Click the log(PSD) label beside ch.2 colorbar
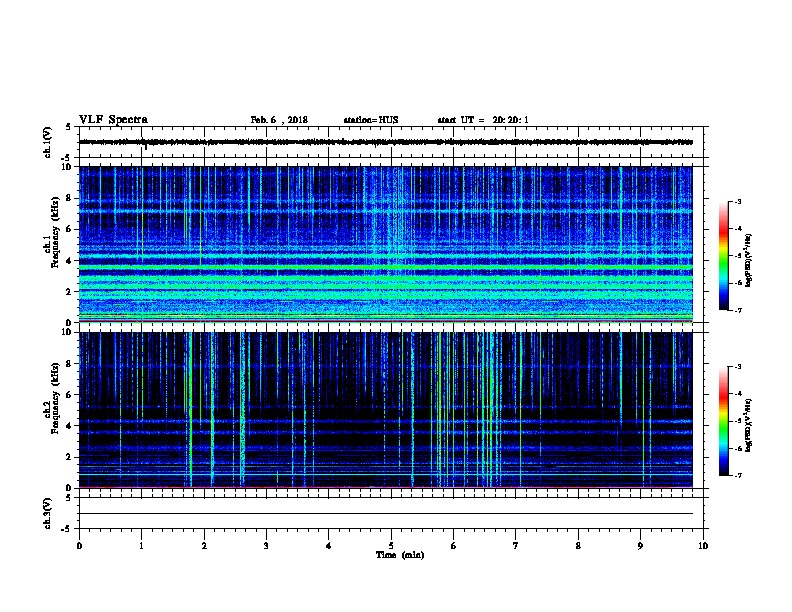The image size is (792, 612). point(748,426)
